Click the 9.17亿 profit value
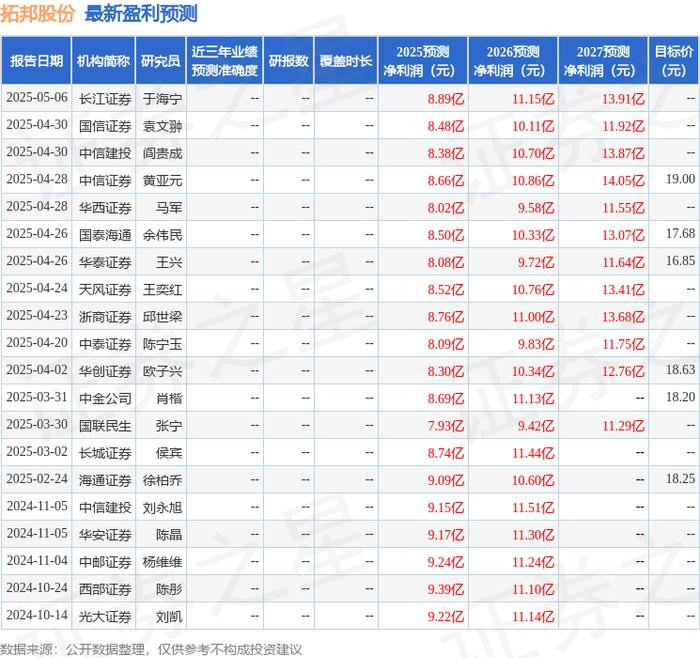This screenshot has height=658, width=700. 446,535
